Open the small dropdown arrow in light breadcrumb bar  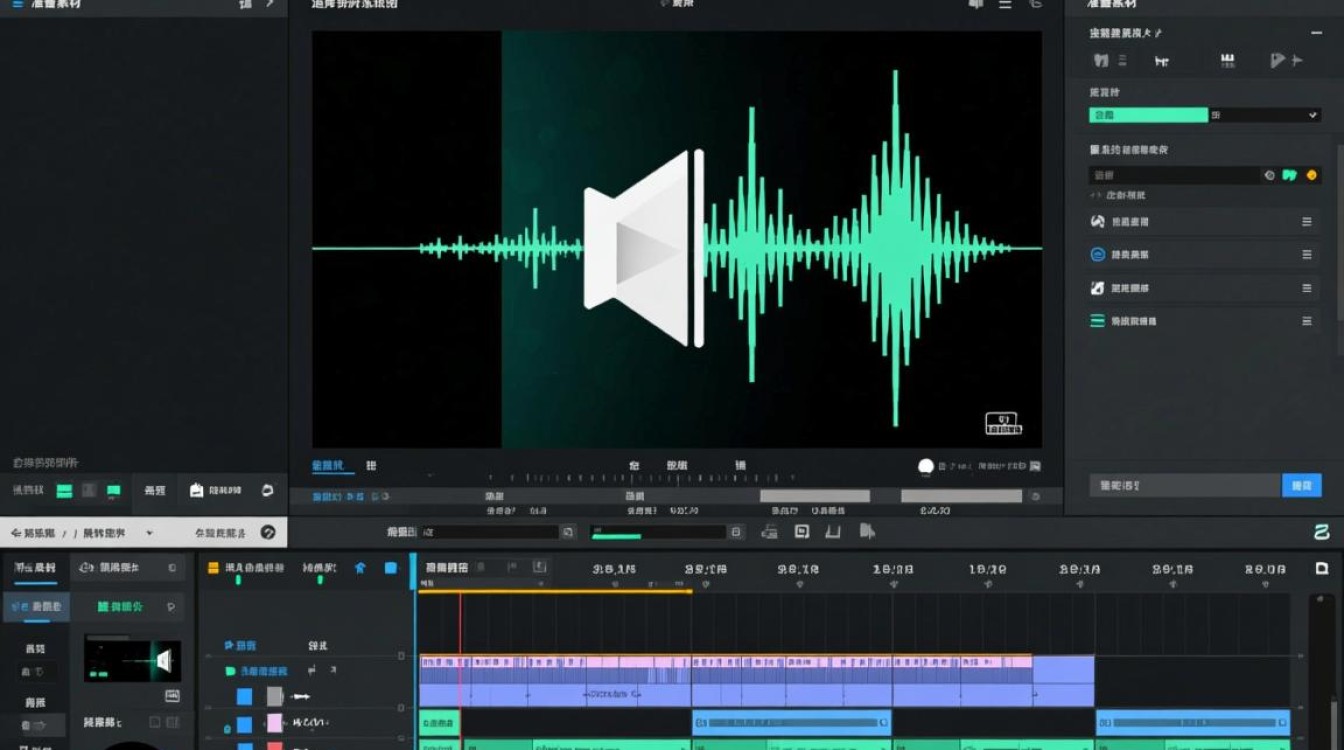click(150, 533)
